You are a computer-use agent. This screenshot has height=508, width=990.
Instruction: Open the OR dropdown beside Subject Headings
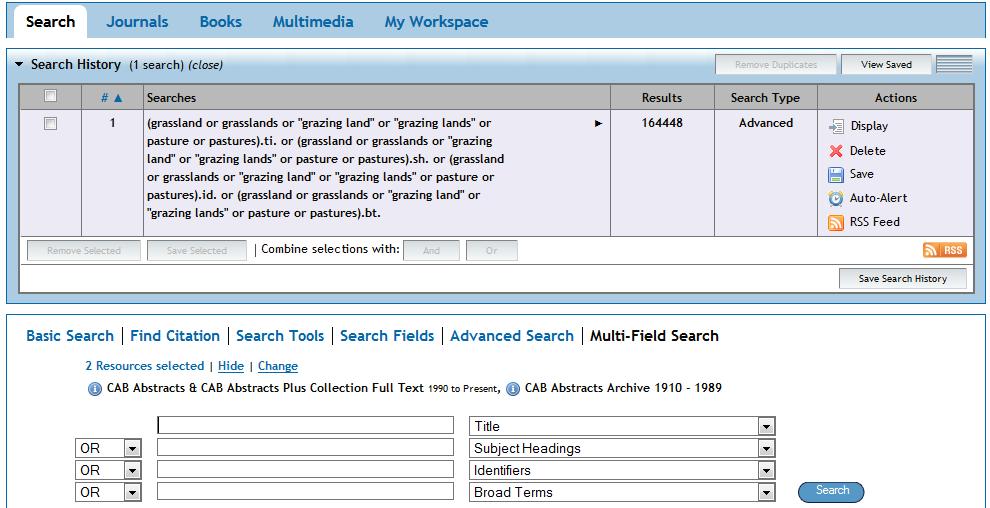click(133, 448)
